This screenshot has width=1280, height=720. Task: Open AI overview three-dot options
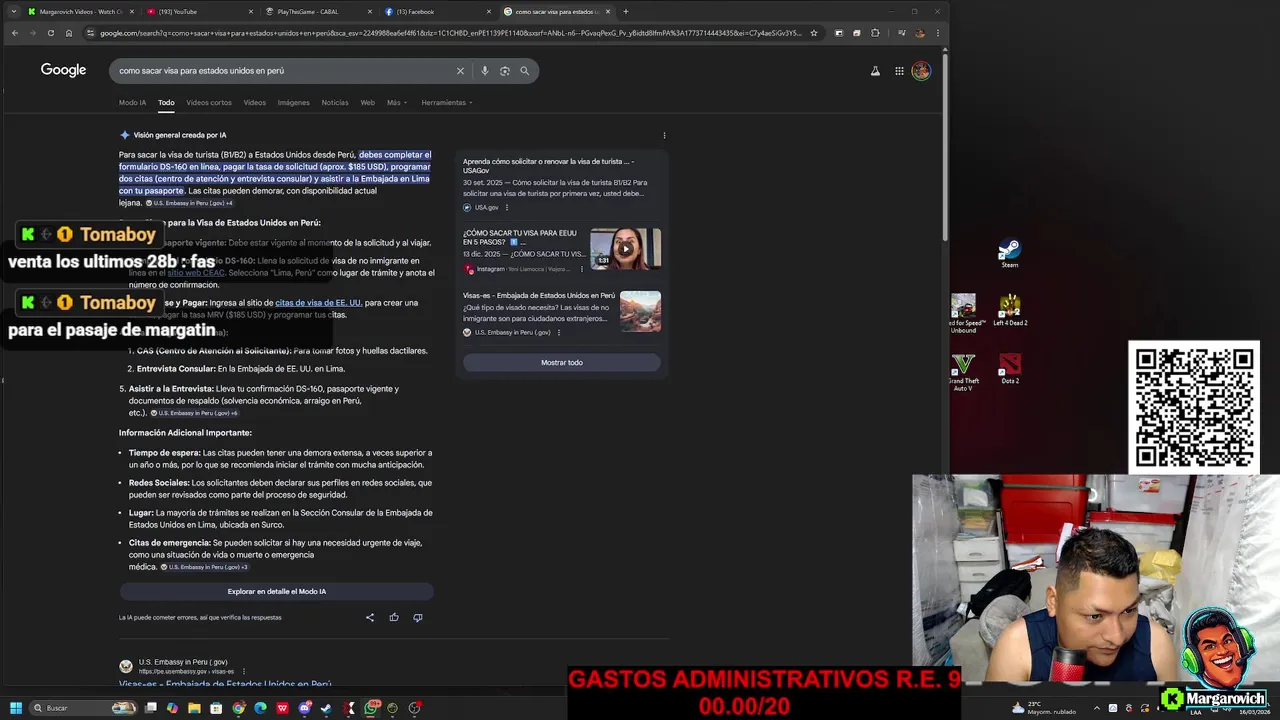coord(664,135)
